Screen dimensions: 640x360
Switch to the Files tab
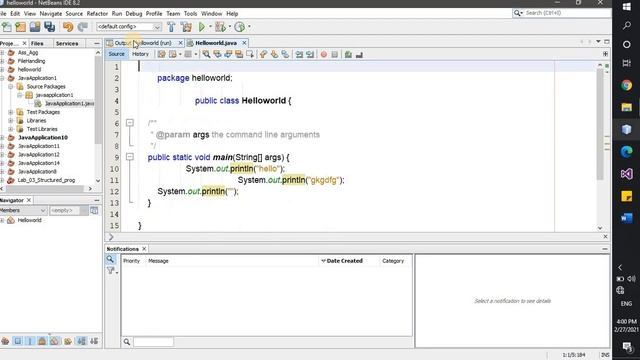pyautogui.click(x=37, y=43)
